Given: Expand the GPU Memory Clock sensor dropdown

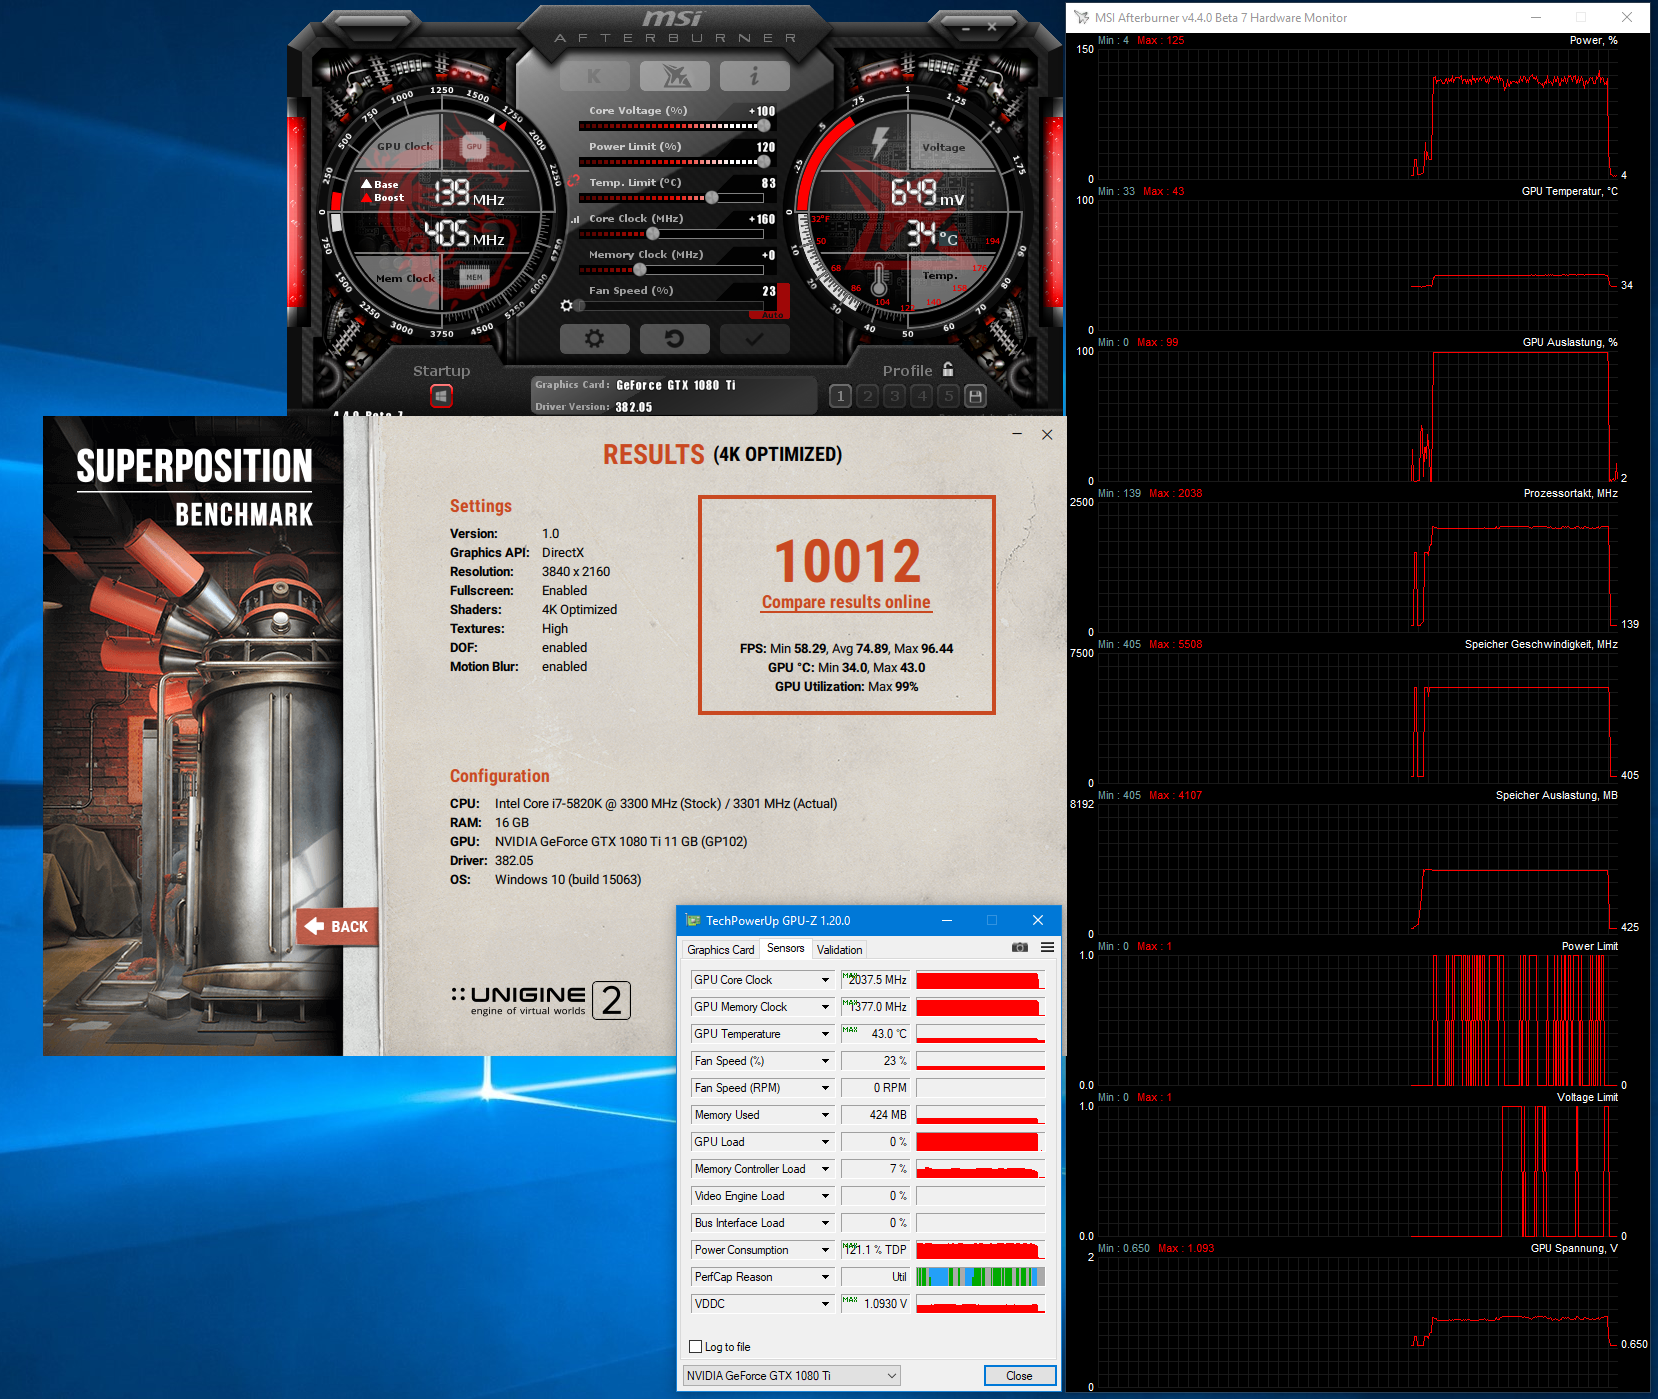Looking at the screenshot, I should tap(825, 1007).
